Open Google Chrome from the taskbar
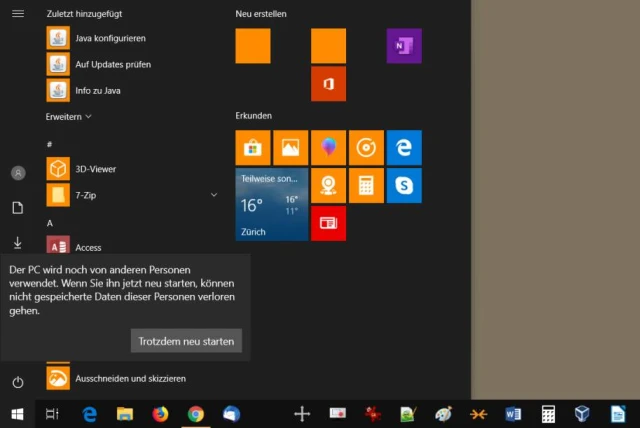640x428 pixels. tap(196, 413)
